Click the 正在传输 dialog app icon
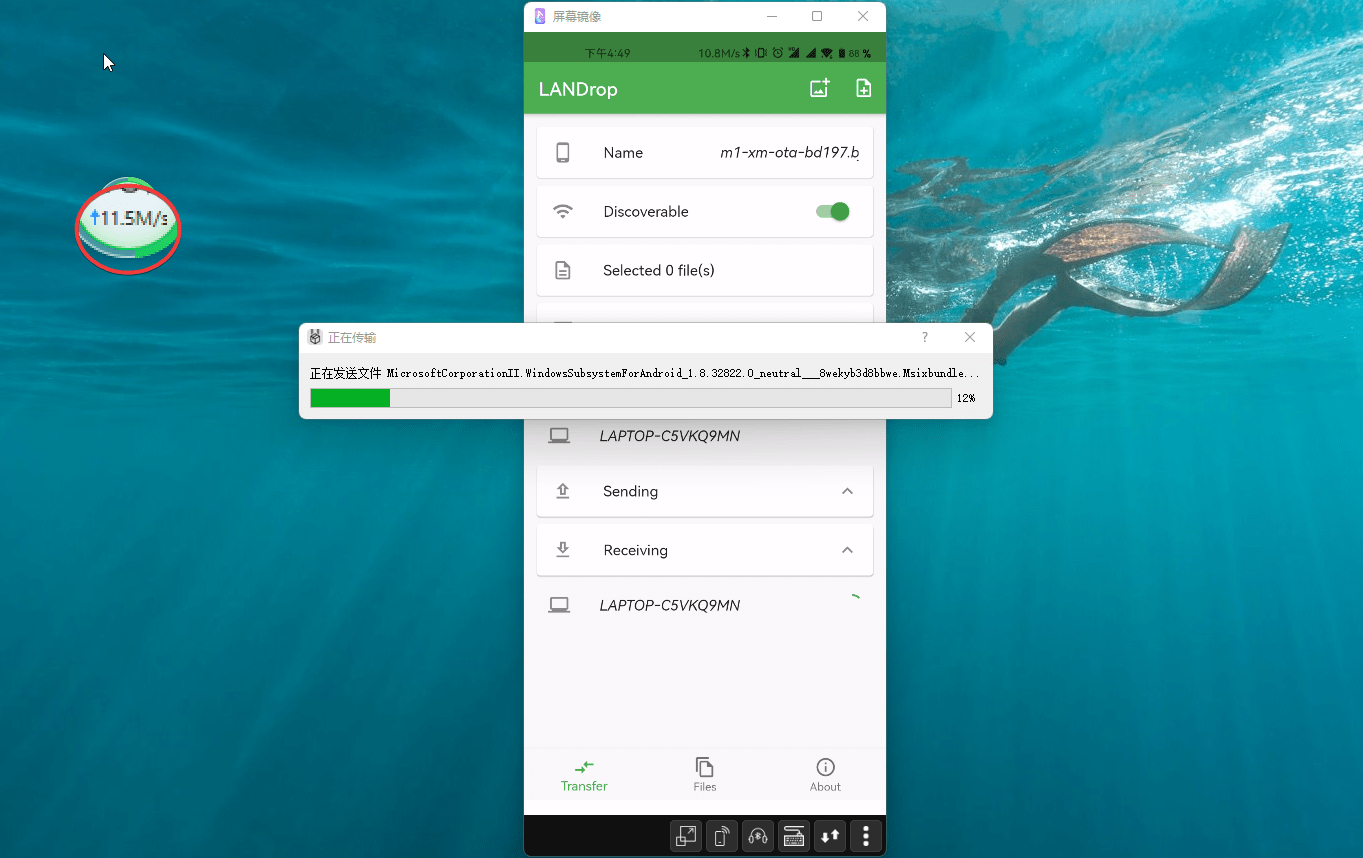1363x858 pixels. [x=315, y=338]
